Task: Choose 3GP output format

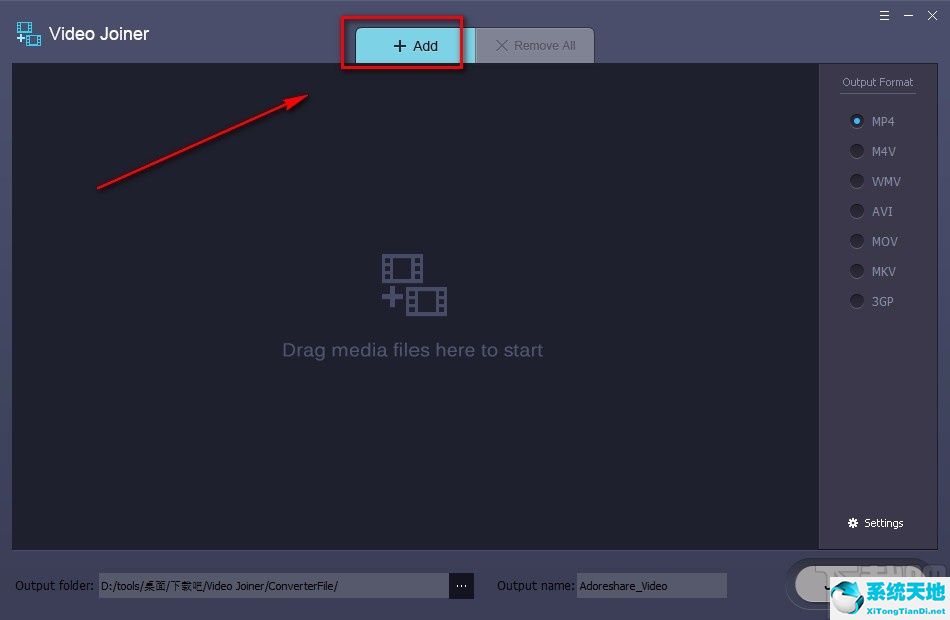Action: [857, 301]
